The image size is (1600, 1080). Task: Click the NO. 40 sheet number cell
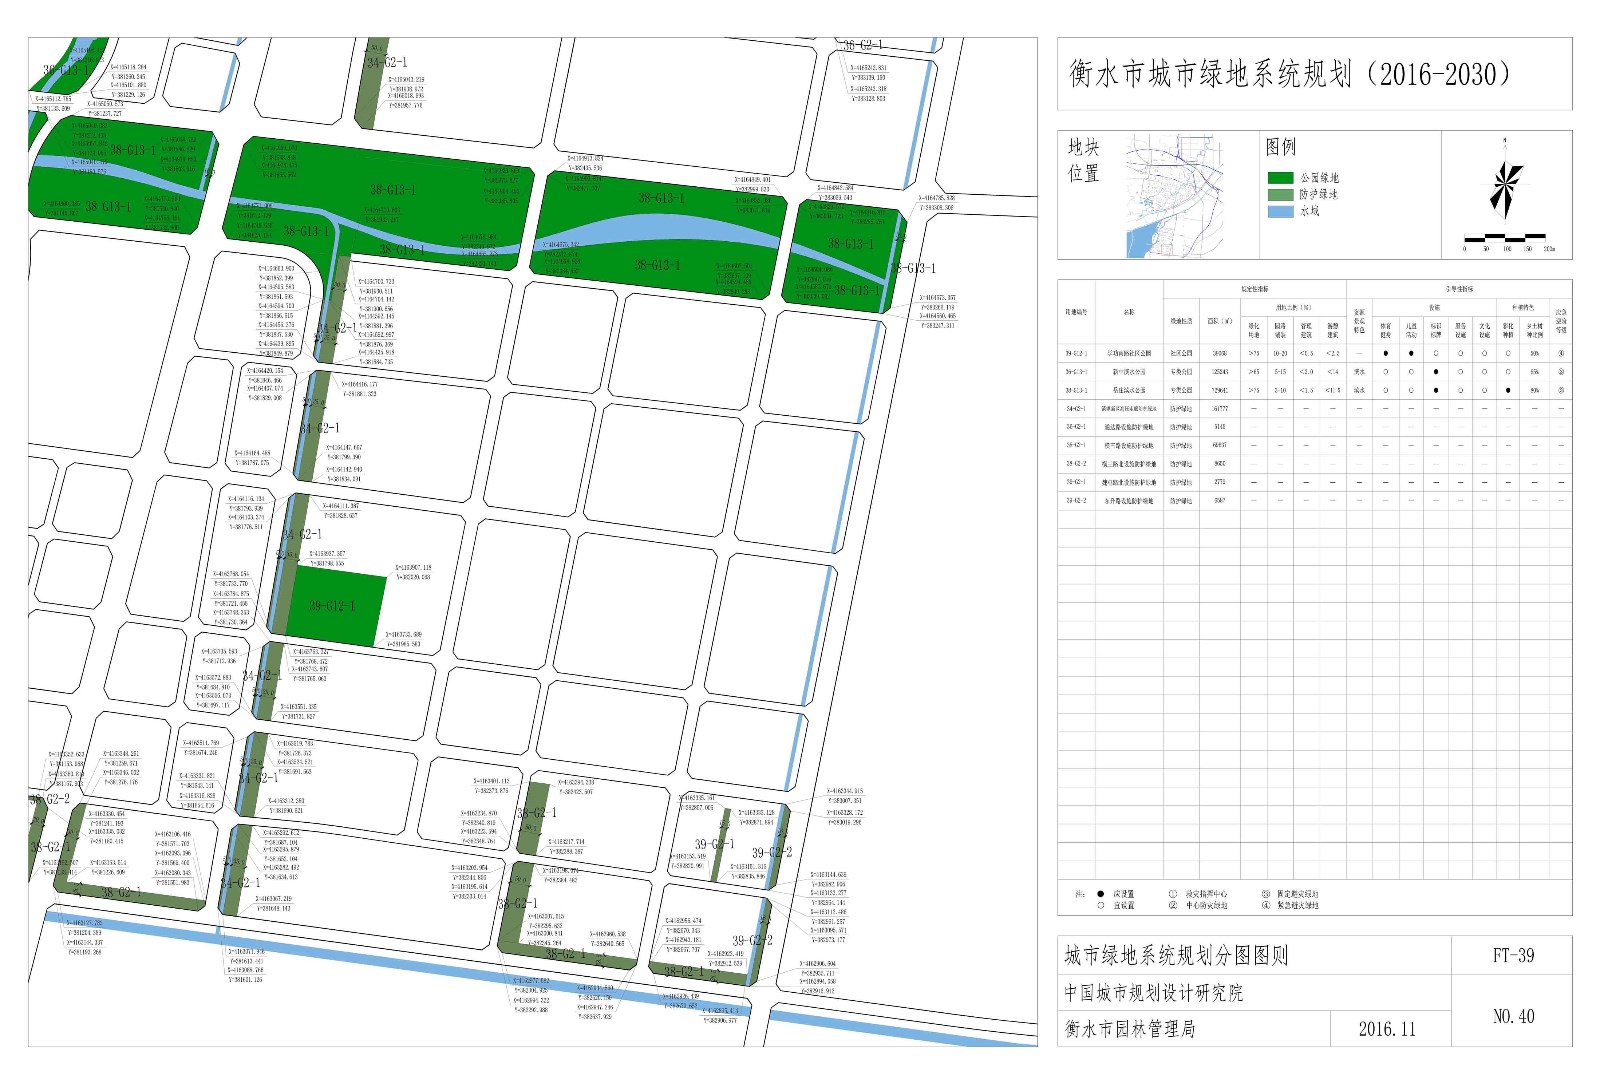pyautogui.click(x=1512, y=1016)
